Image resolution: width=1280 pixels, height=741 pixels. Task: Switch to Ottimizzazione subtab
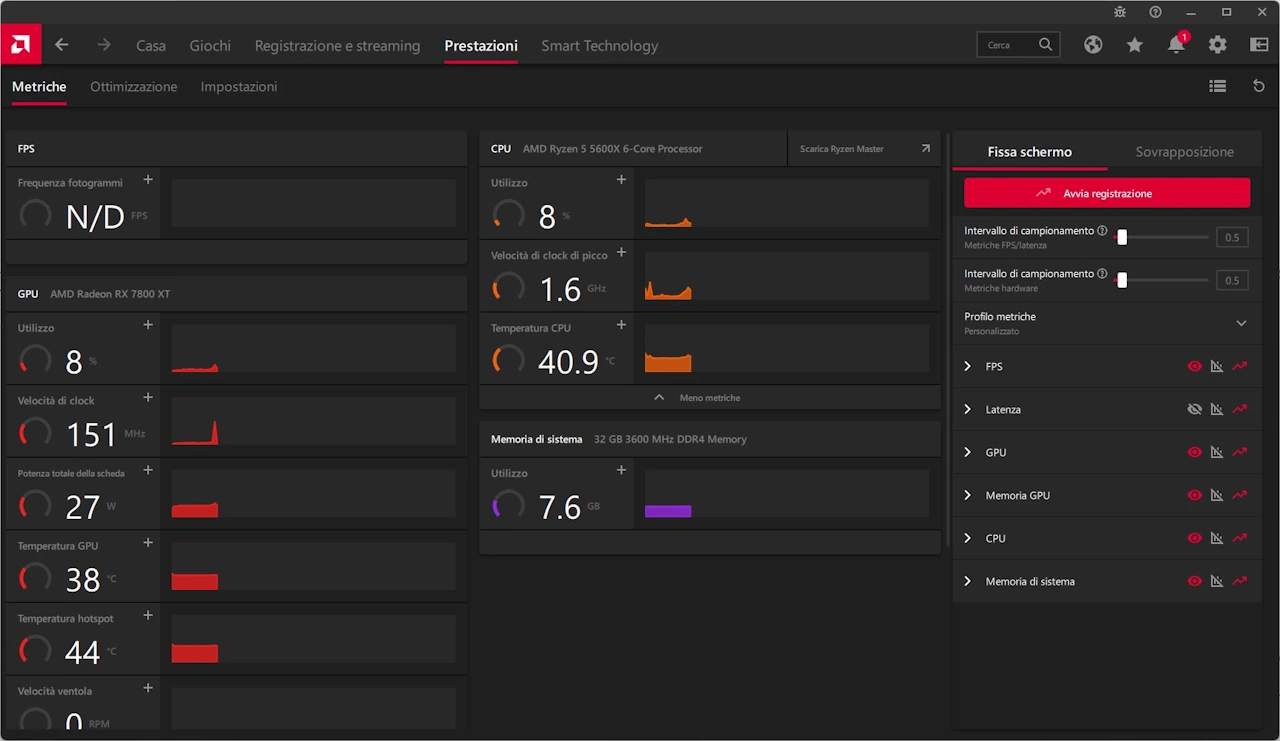point(134,87)
